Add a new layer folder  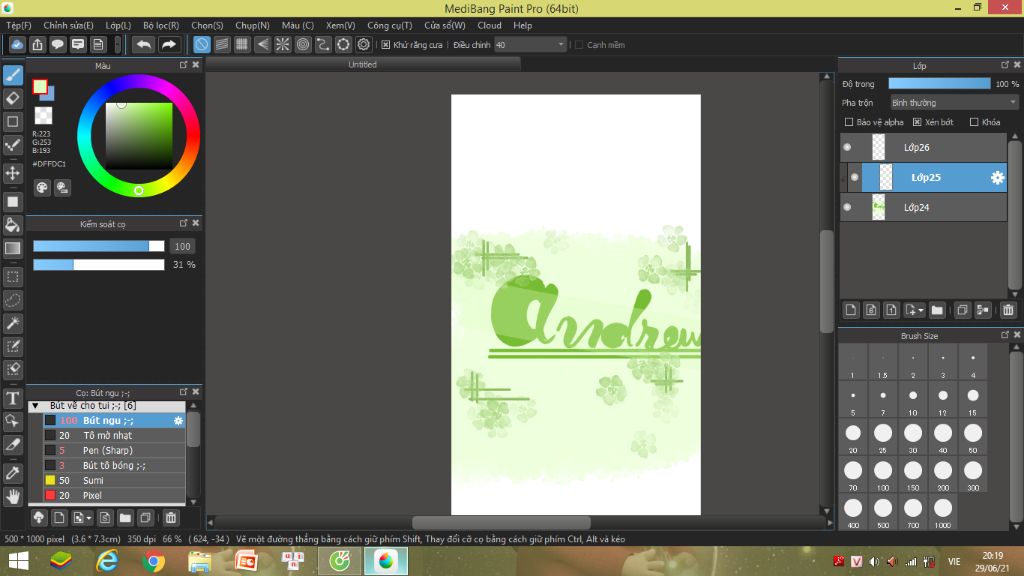point(937,310)
